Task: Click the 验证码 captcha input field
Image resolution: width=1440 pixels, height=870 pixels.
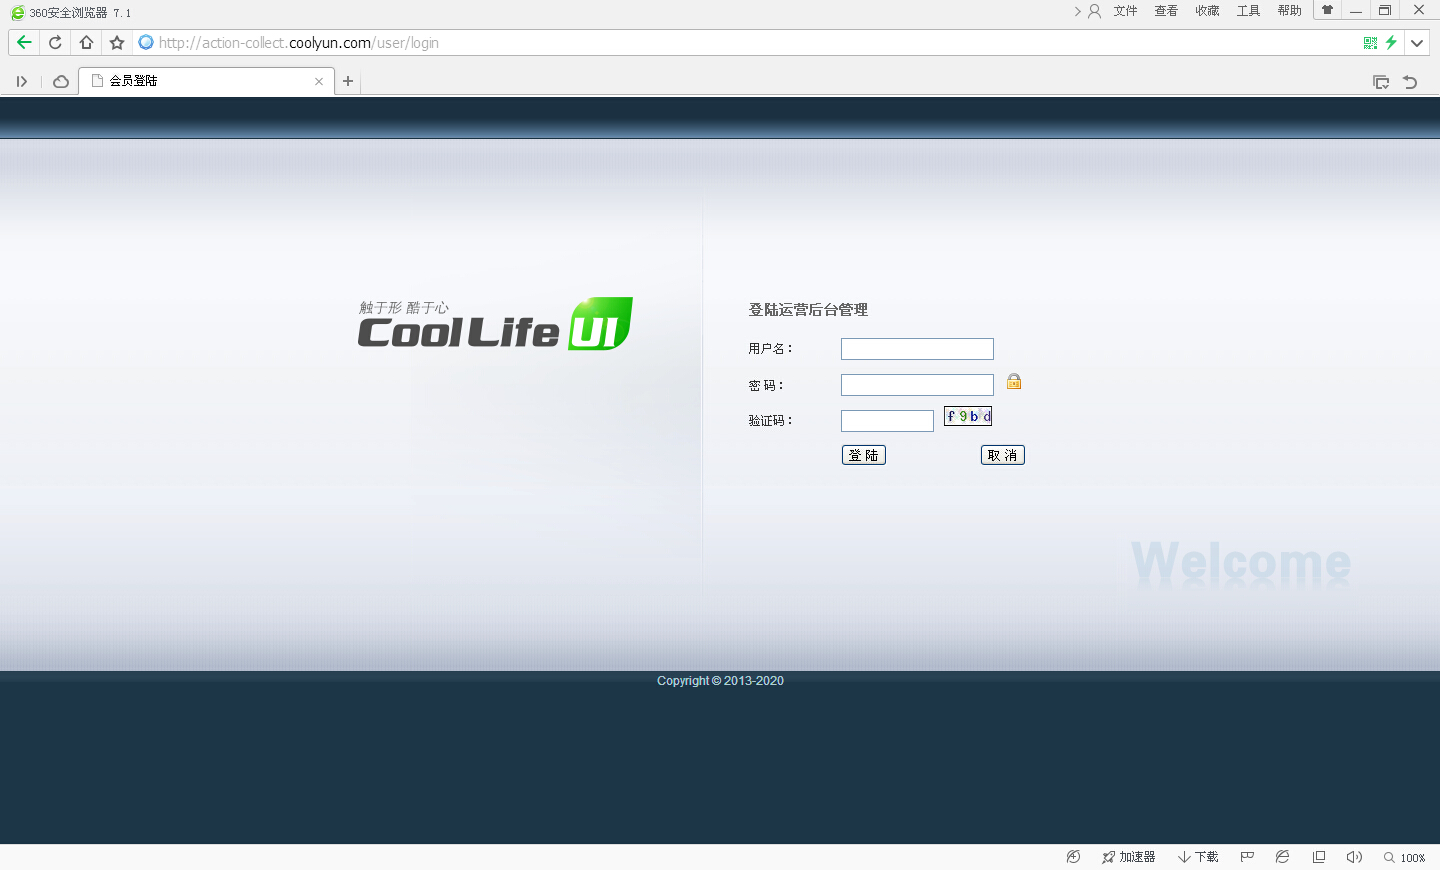Action: (x=887, y=421)
